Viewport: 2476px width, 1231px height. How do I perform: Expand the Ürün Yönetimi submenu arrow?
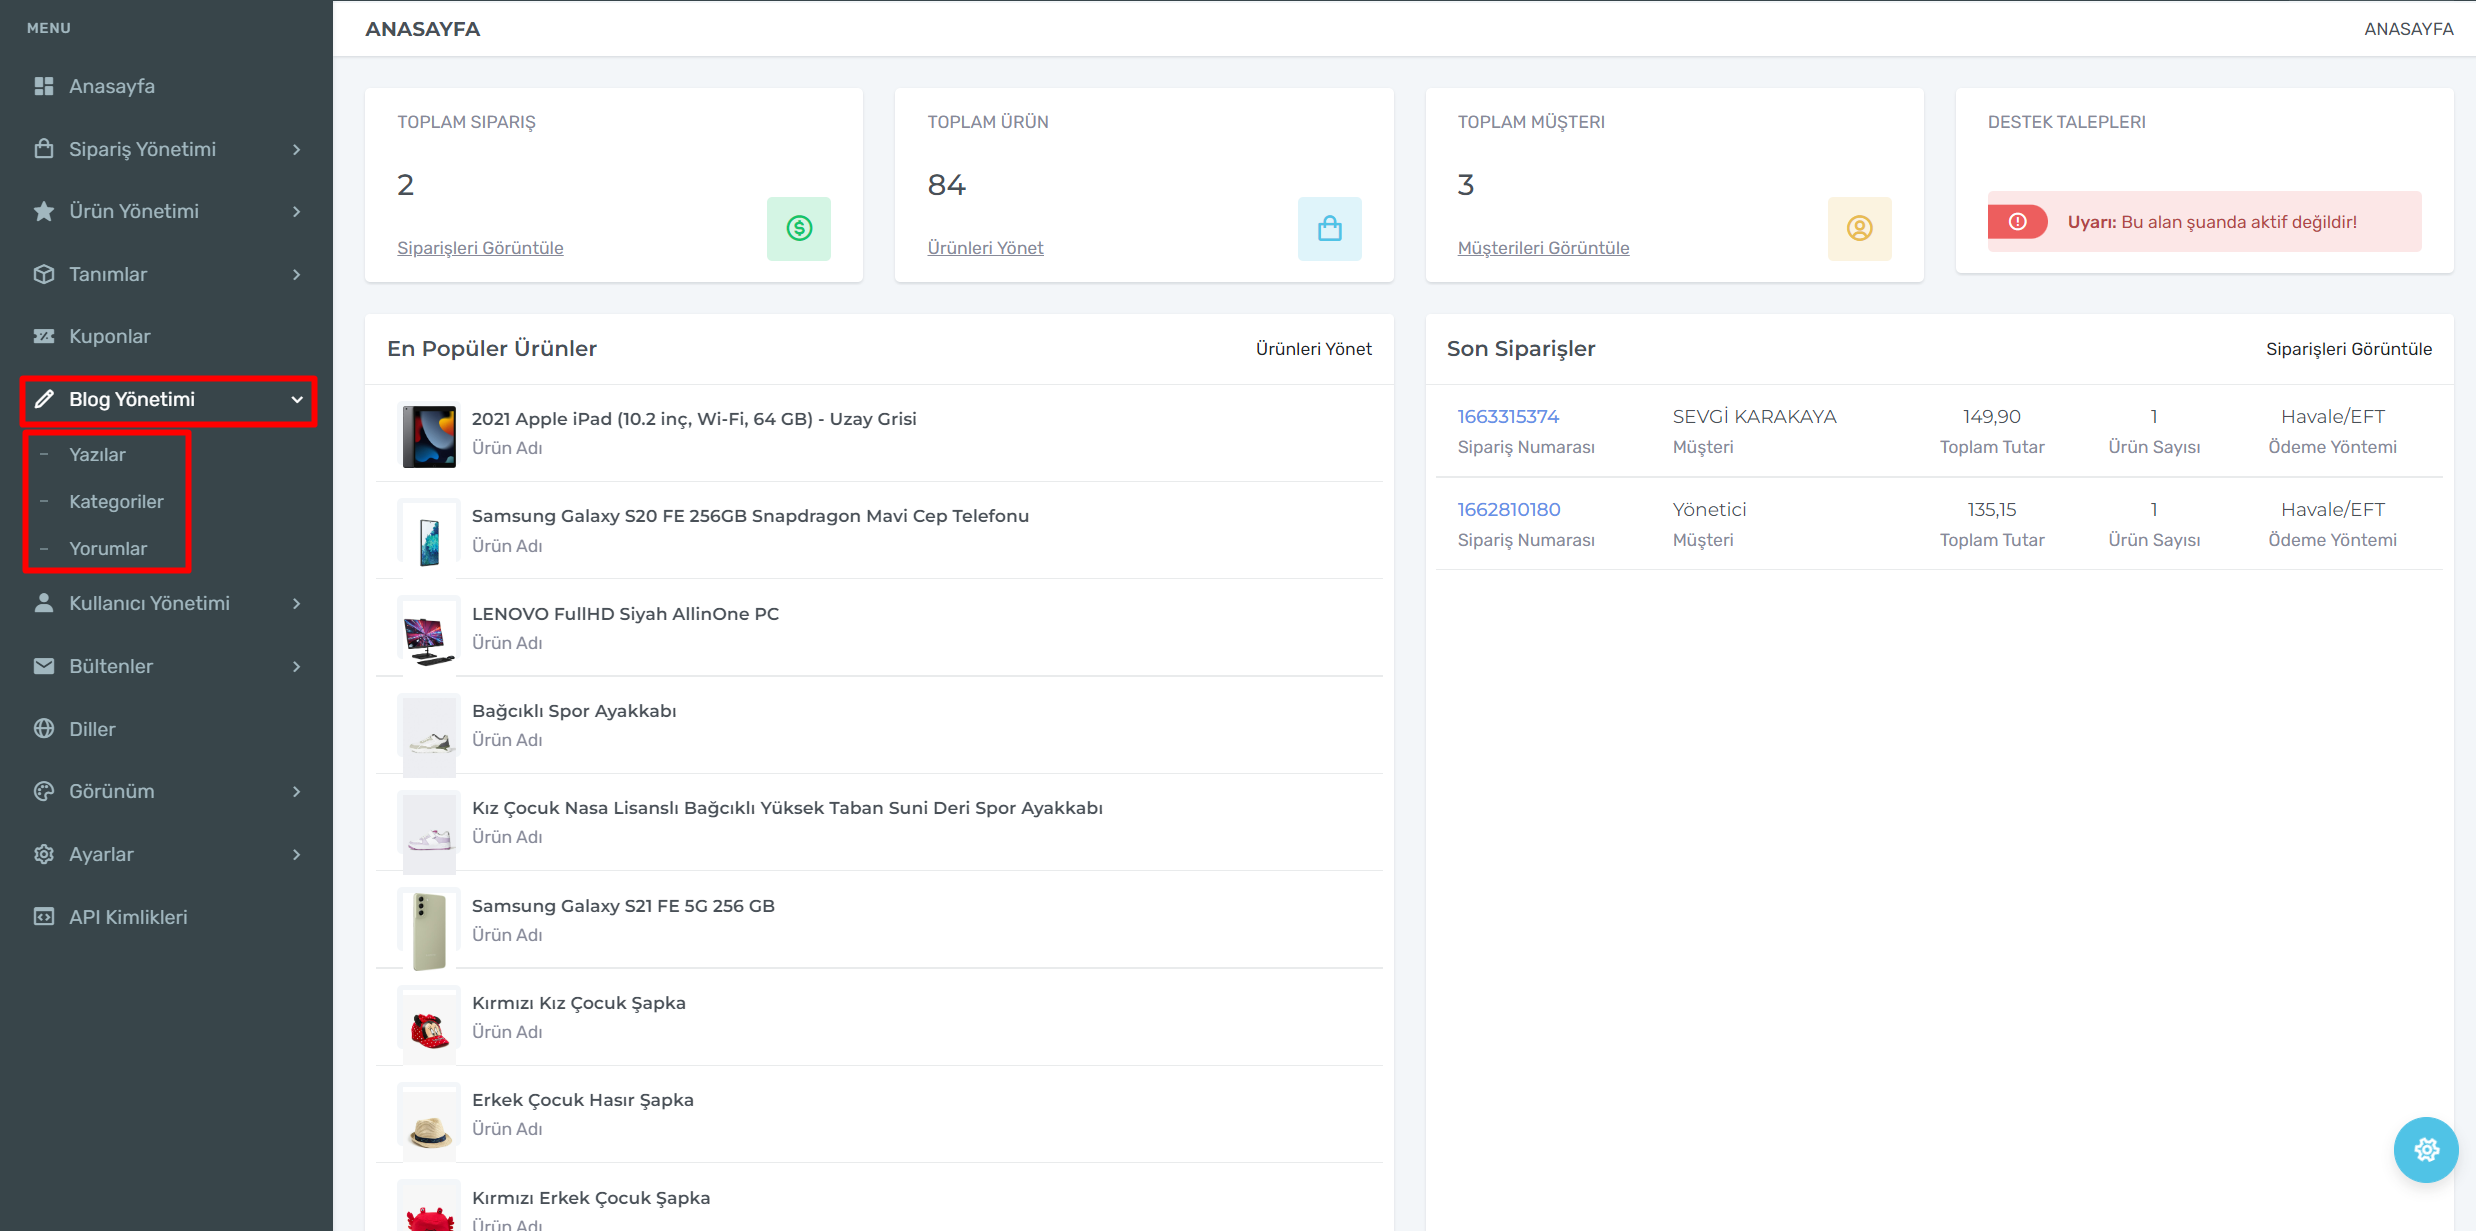296,211
